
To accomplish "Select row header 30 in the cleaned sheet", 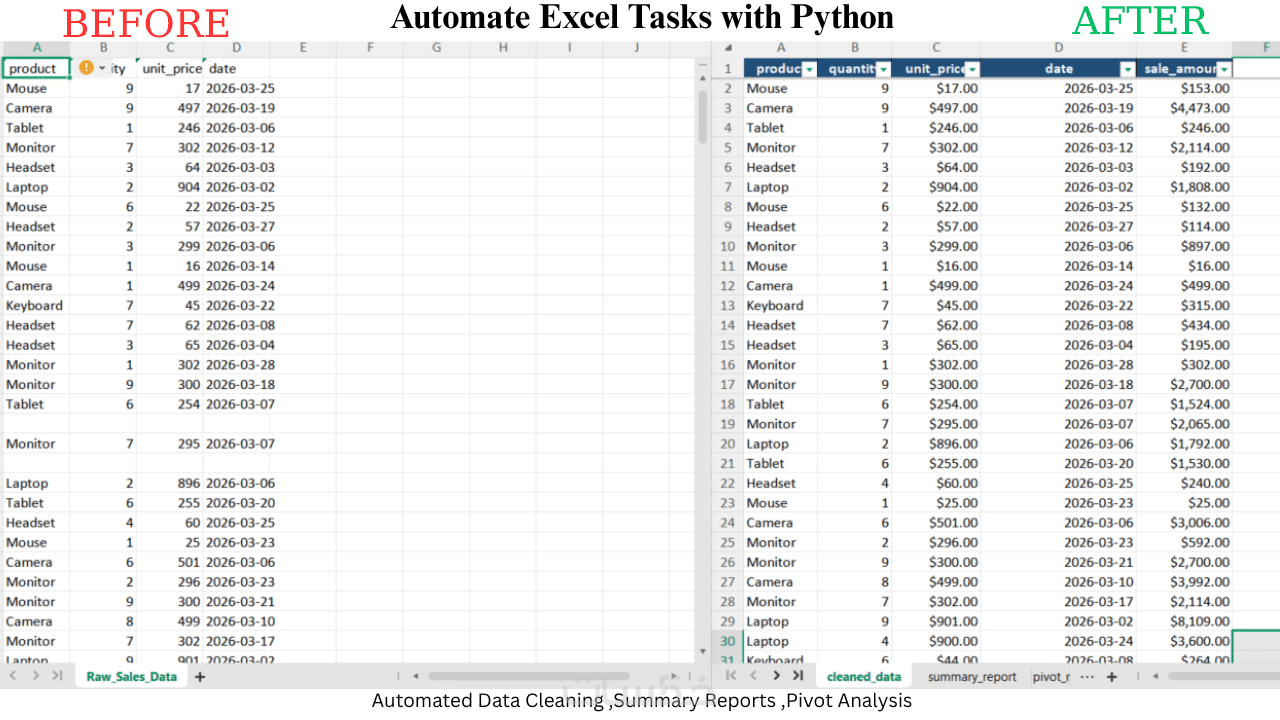I will tap(727, 641).
